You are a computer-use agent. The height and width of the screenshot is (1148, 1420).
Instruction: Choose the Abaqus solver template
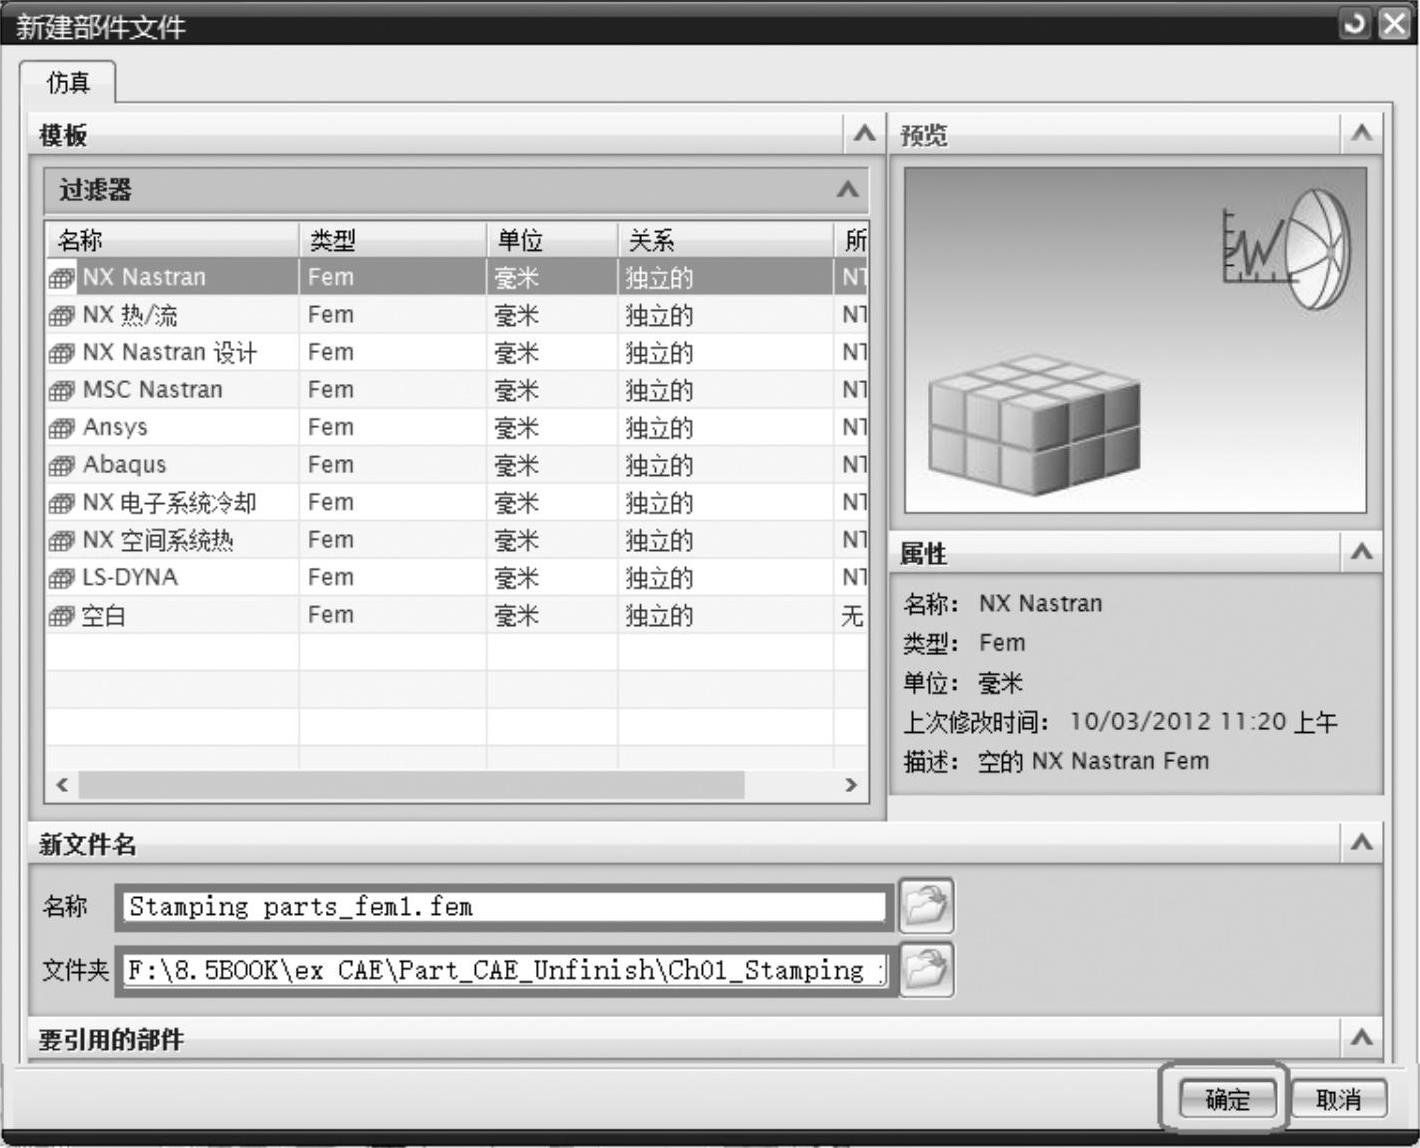(457, 465)
